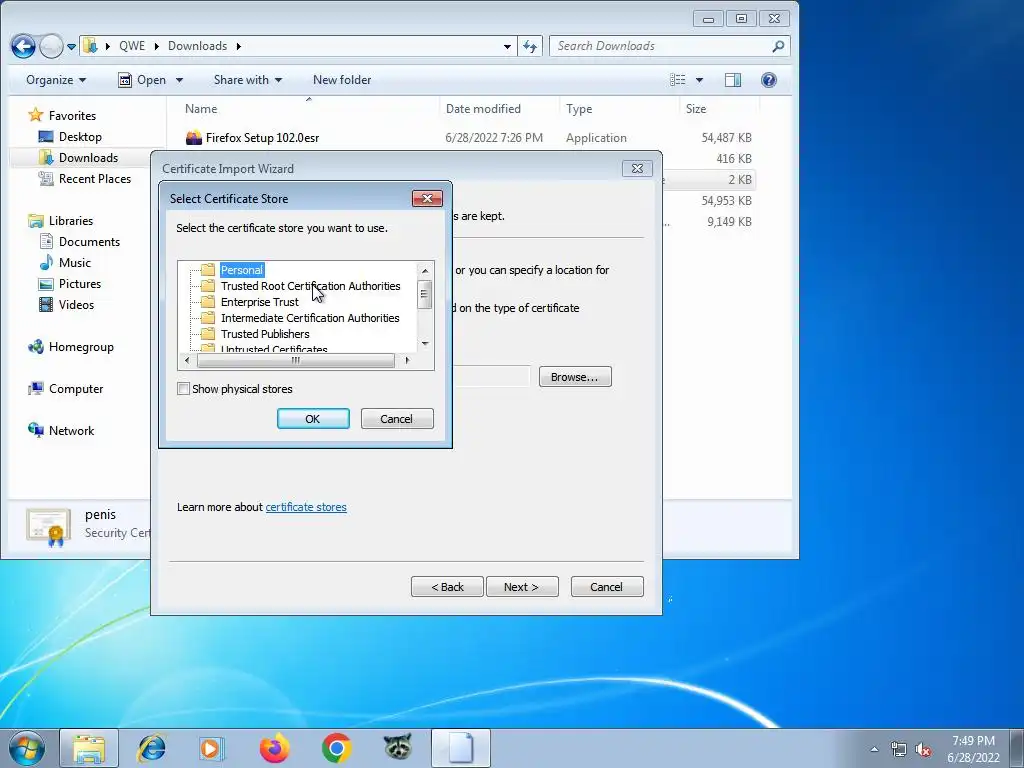Click the Forward navigation arrow in Explorer
The width and height of the screenshot is (1024, 768).
click(x=52, y=46)
